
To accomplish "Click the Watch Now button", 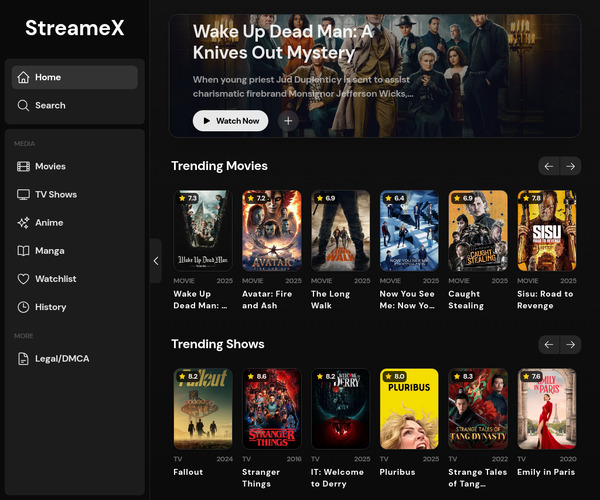I will click(x=230, y=121).
